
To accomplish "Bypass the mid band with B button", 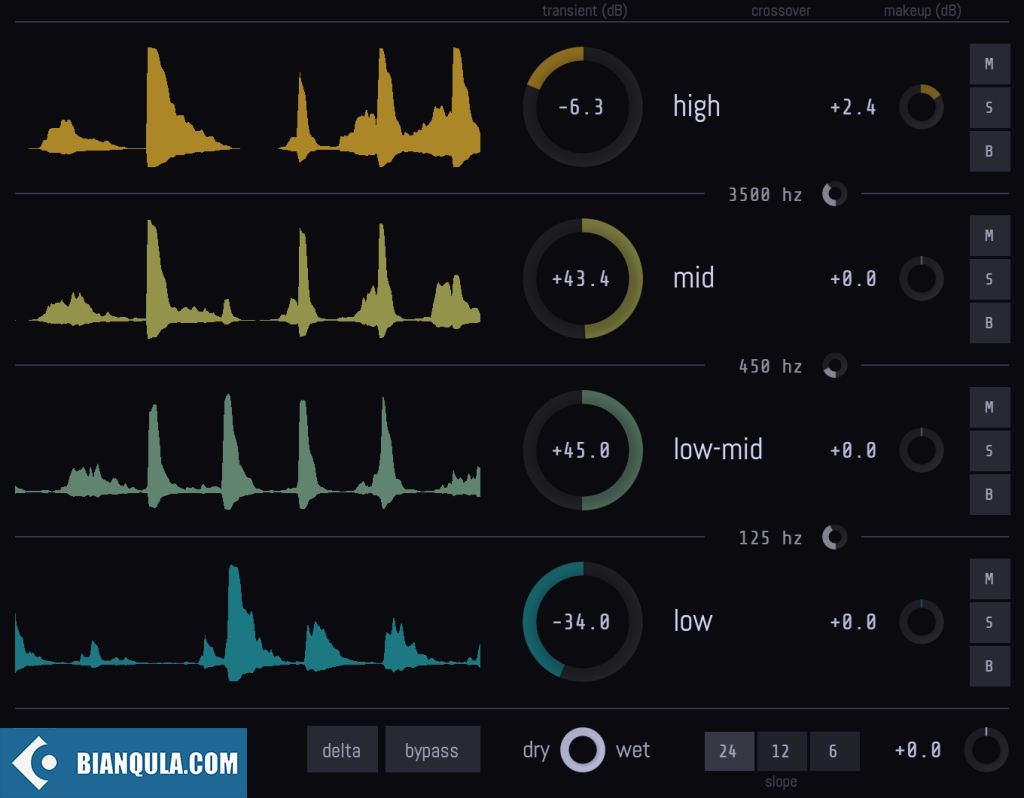I will (x=989, y=323).
